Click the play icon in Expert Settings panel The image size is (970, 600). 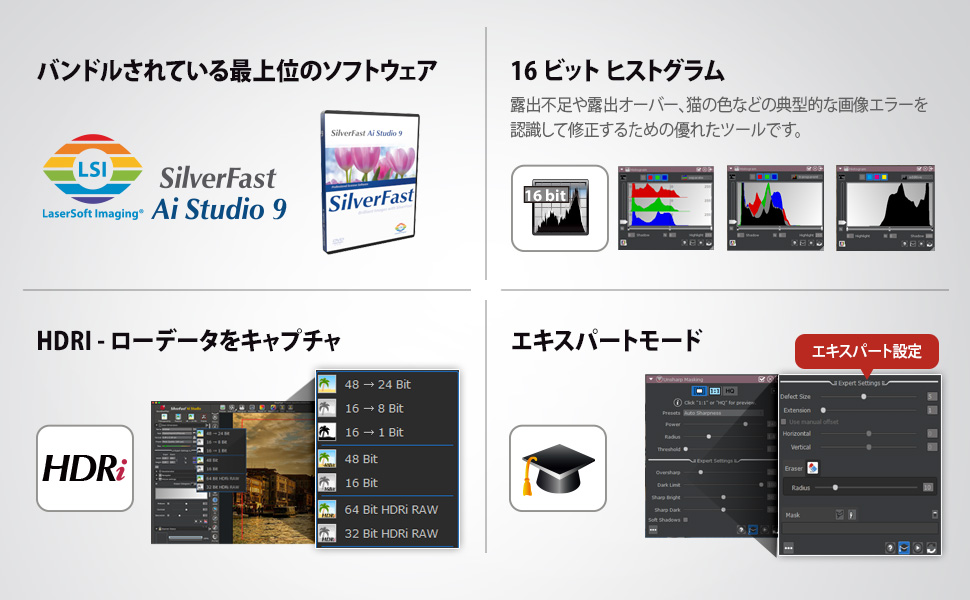point(917,547)
